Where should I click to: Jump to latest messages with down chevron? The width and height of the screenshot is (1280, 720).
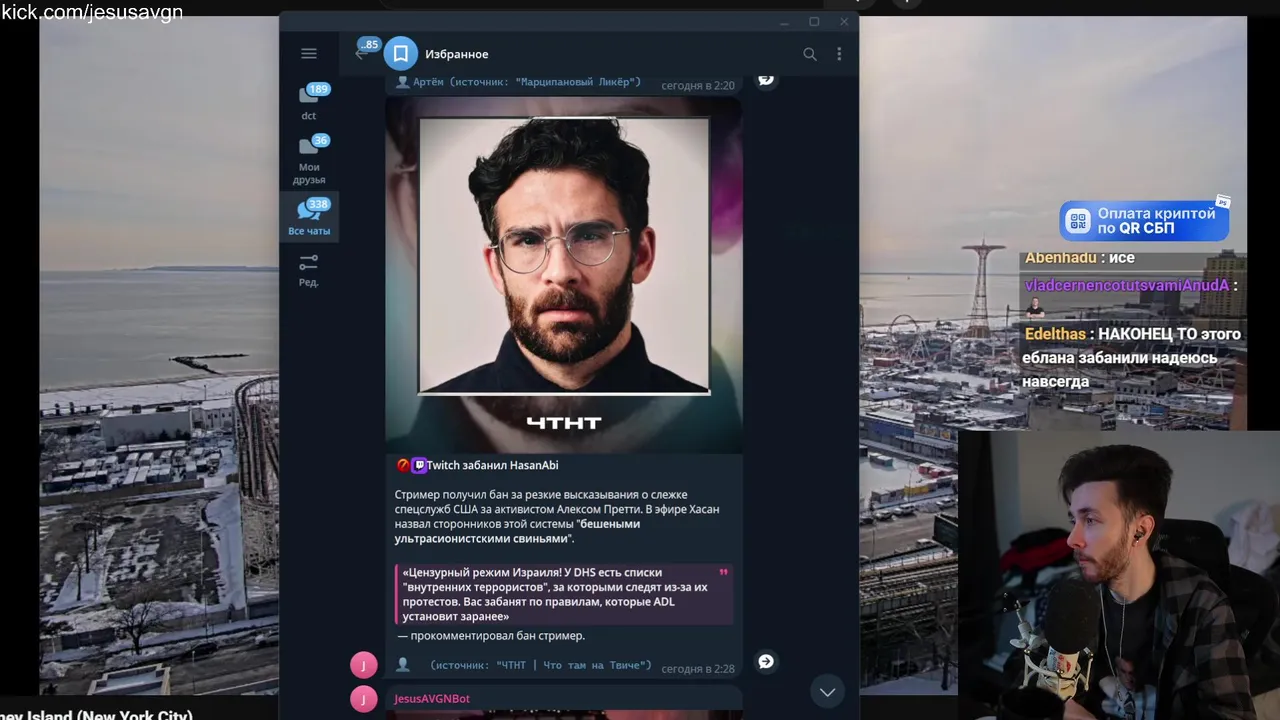pos(827,692)
